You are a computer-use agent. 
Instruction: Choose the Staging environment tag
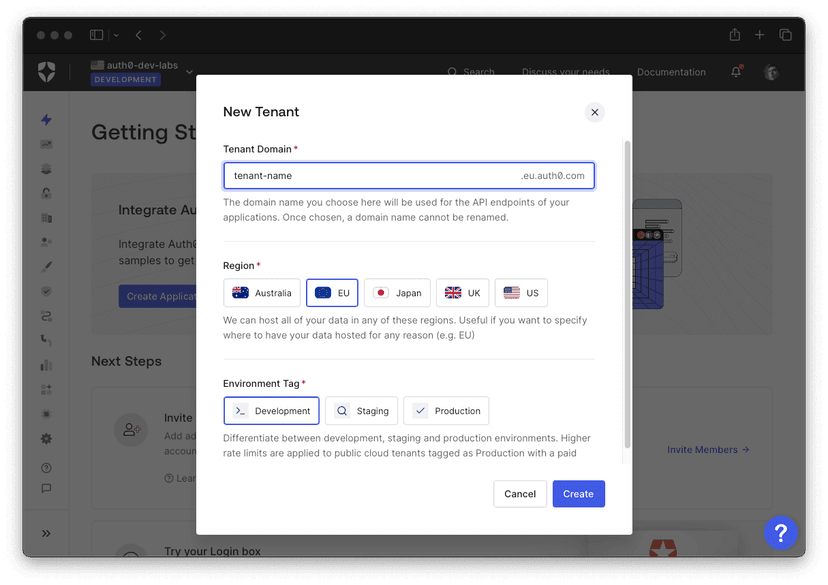361,410
